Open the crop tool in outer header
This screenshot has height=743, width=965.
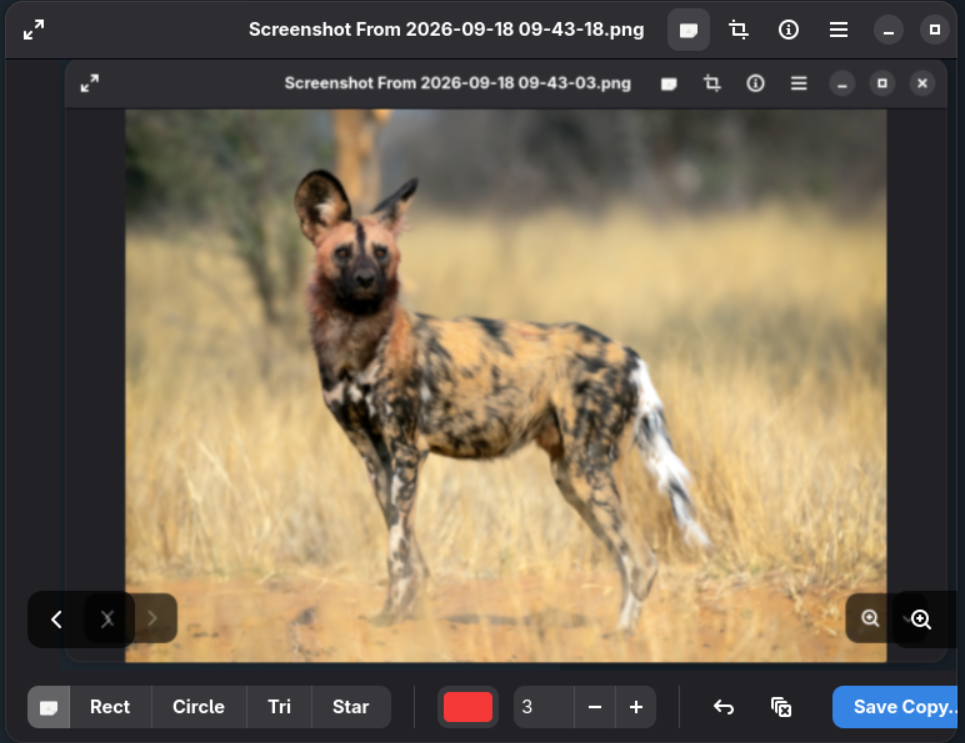(739, 30)
